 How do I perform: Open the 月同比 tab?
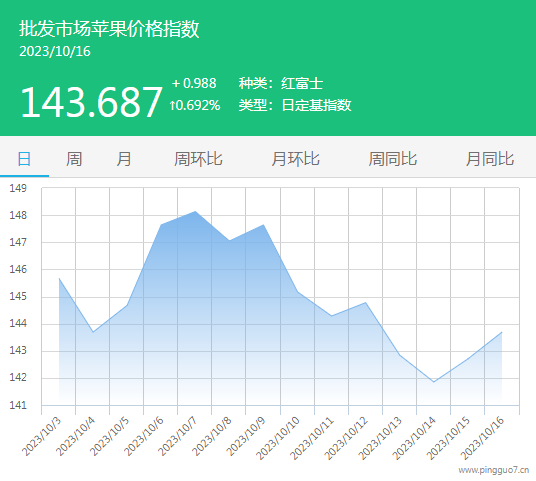[490, 159]
